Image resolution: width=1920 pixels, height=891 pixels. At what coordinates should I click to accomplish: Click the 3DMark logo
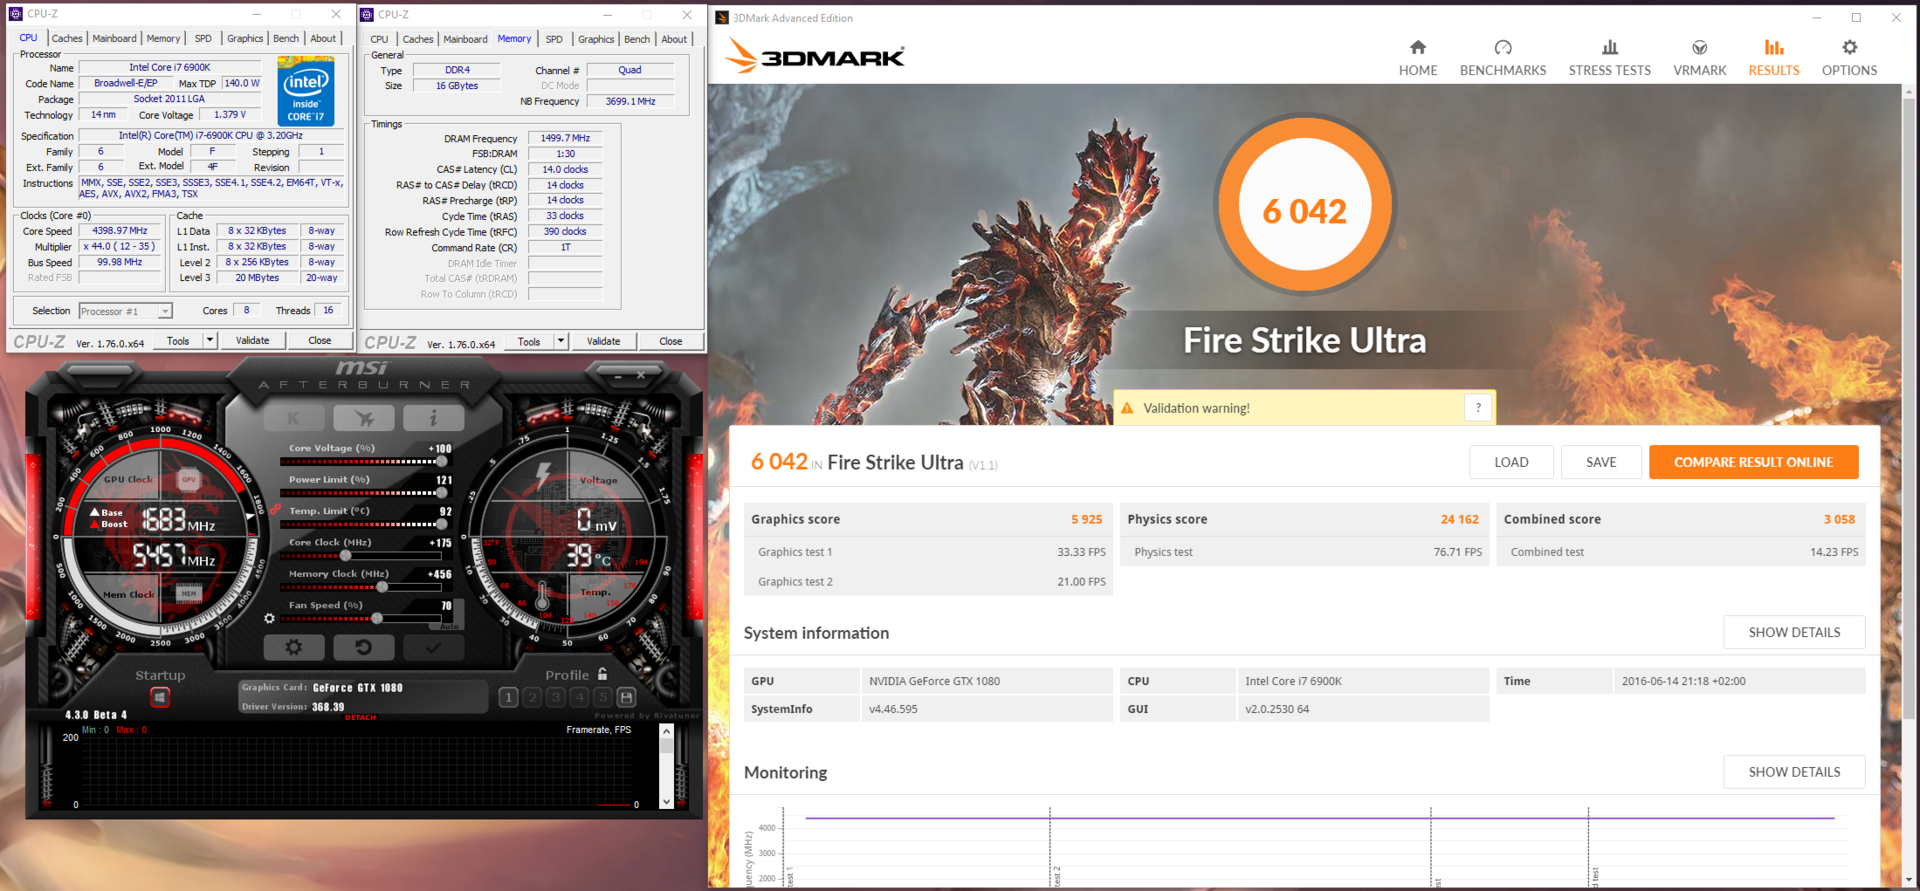(815, 56)
